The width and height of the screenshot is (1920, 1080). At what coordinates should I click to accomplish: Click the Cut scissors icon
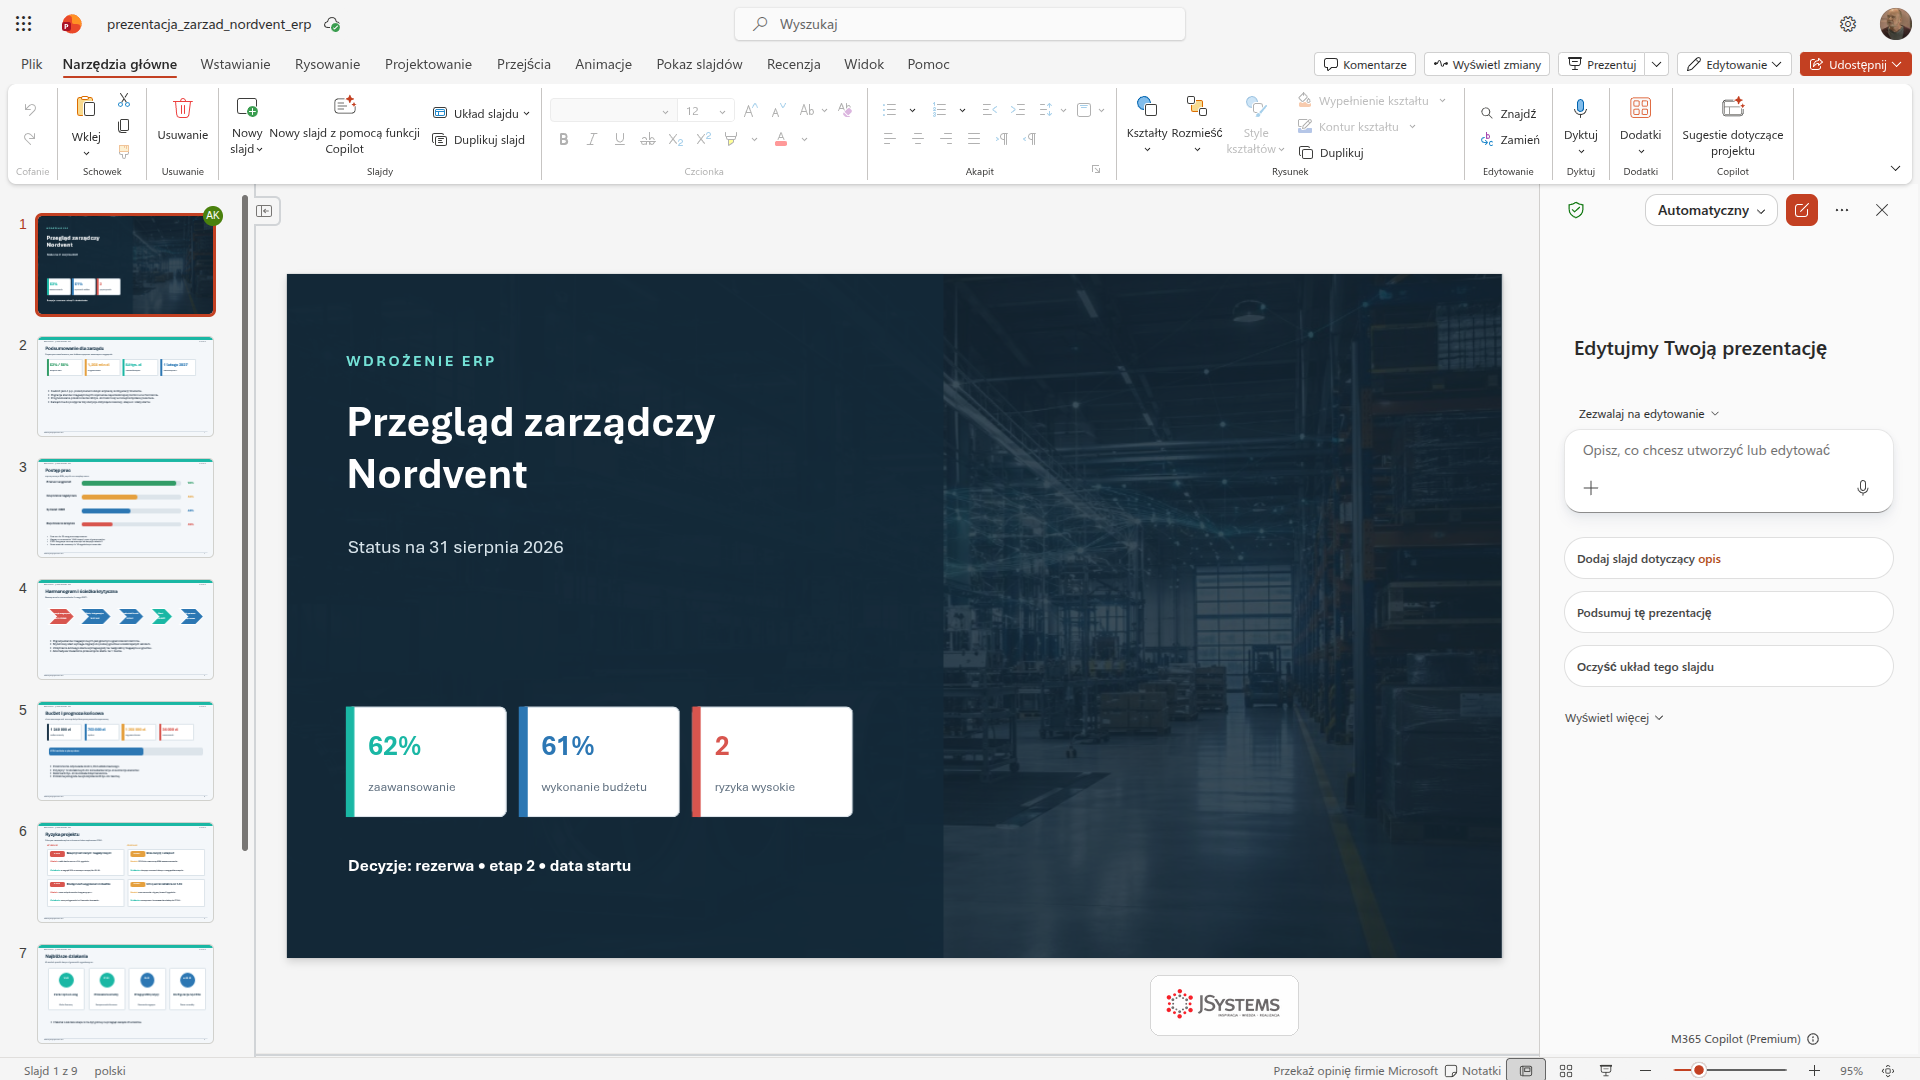124,100
